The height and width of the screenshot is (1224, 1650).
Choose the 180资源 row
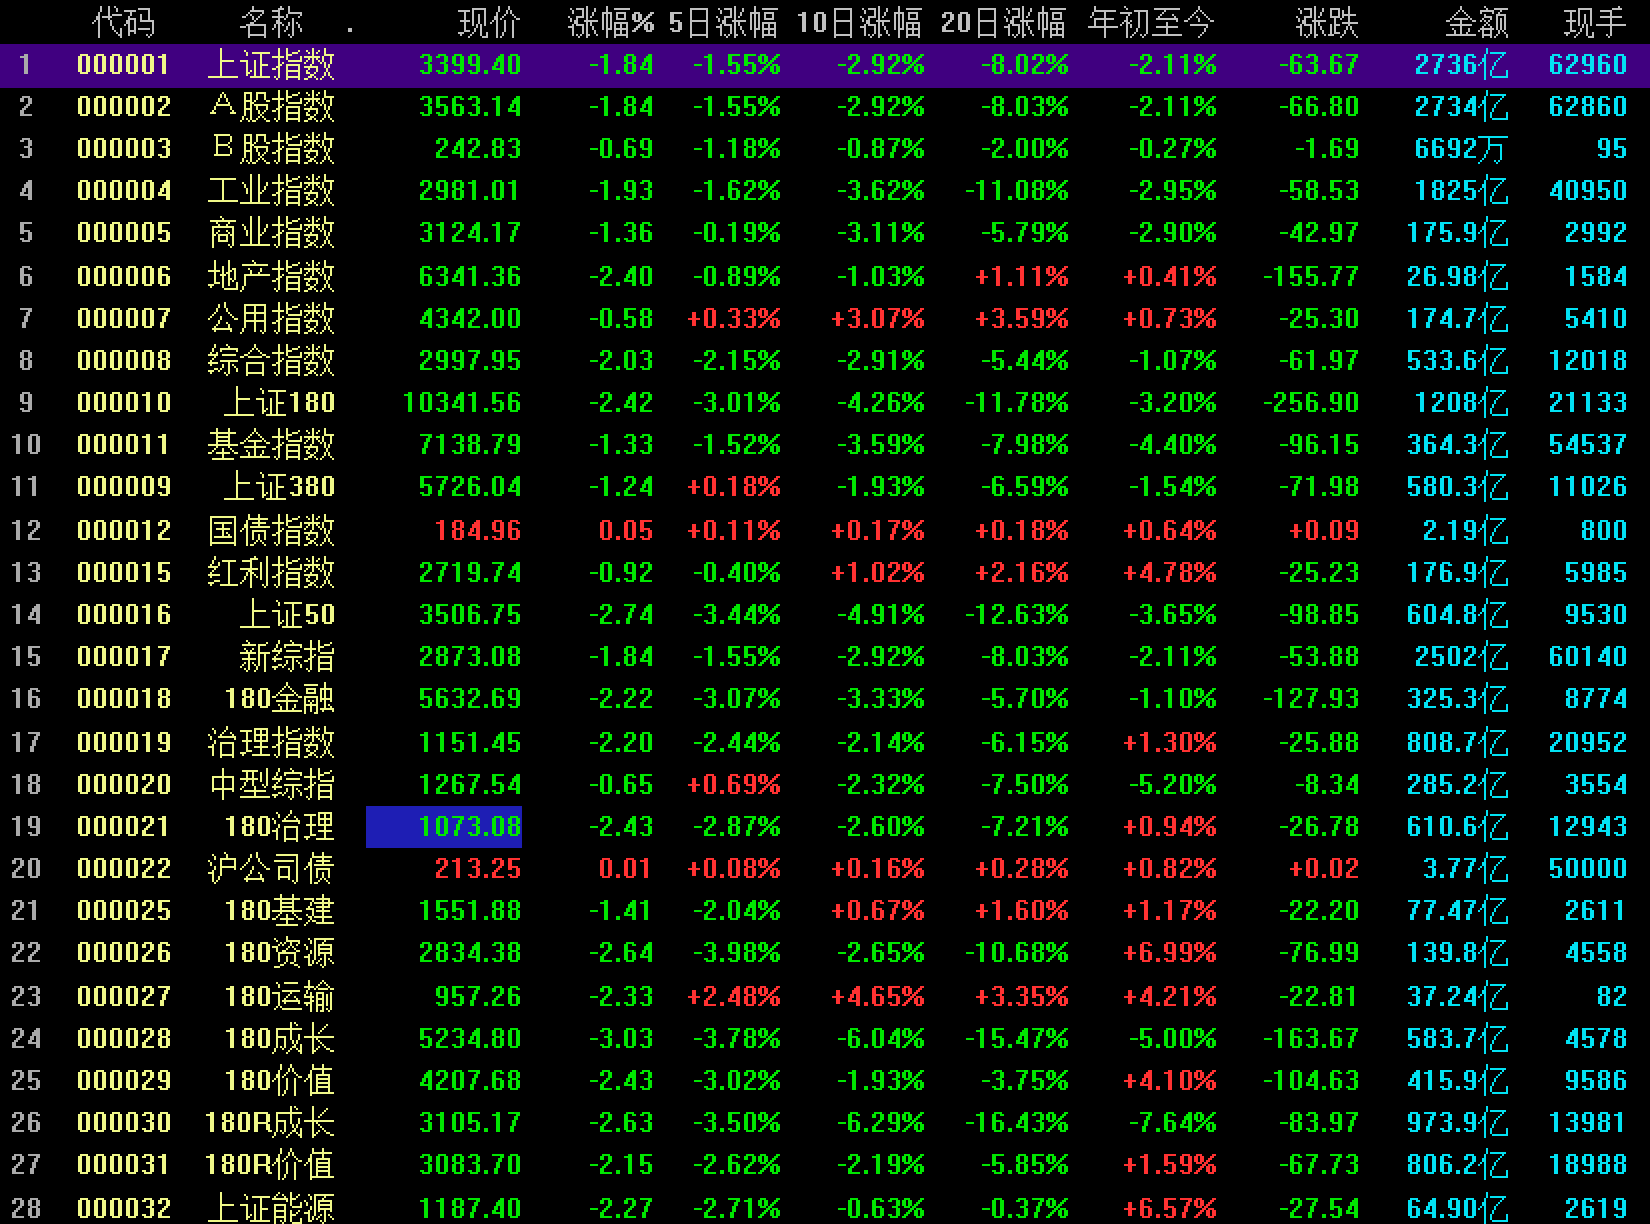click(x=279, y=953)
